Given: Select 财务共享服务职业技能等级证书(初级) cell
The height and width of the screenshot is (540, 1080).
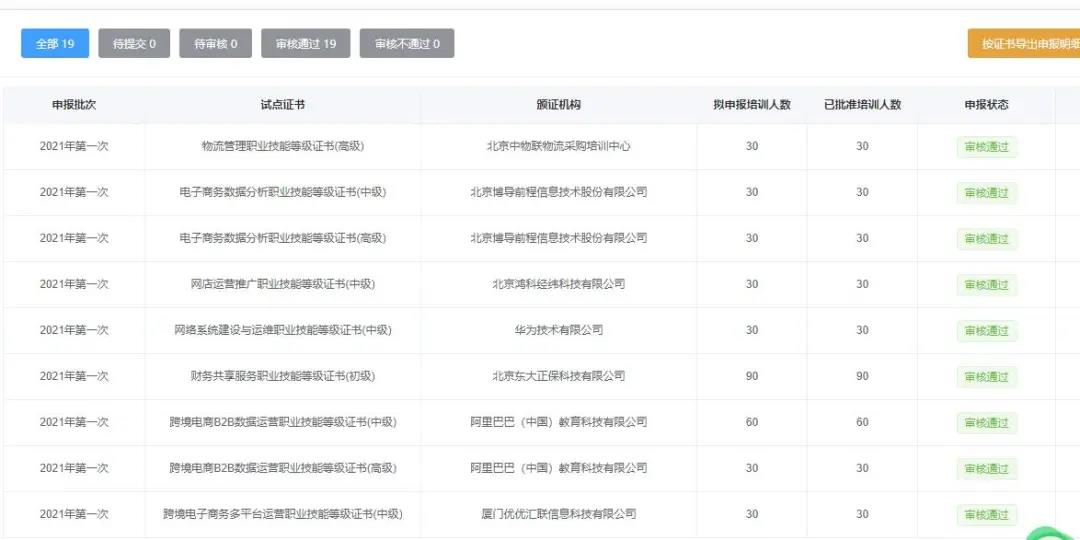Looking at the screenshot, I should point(282,376).
